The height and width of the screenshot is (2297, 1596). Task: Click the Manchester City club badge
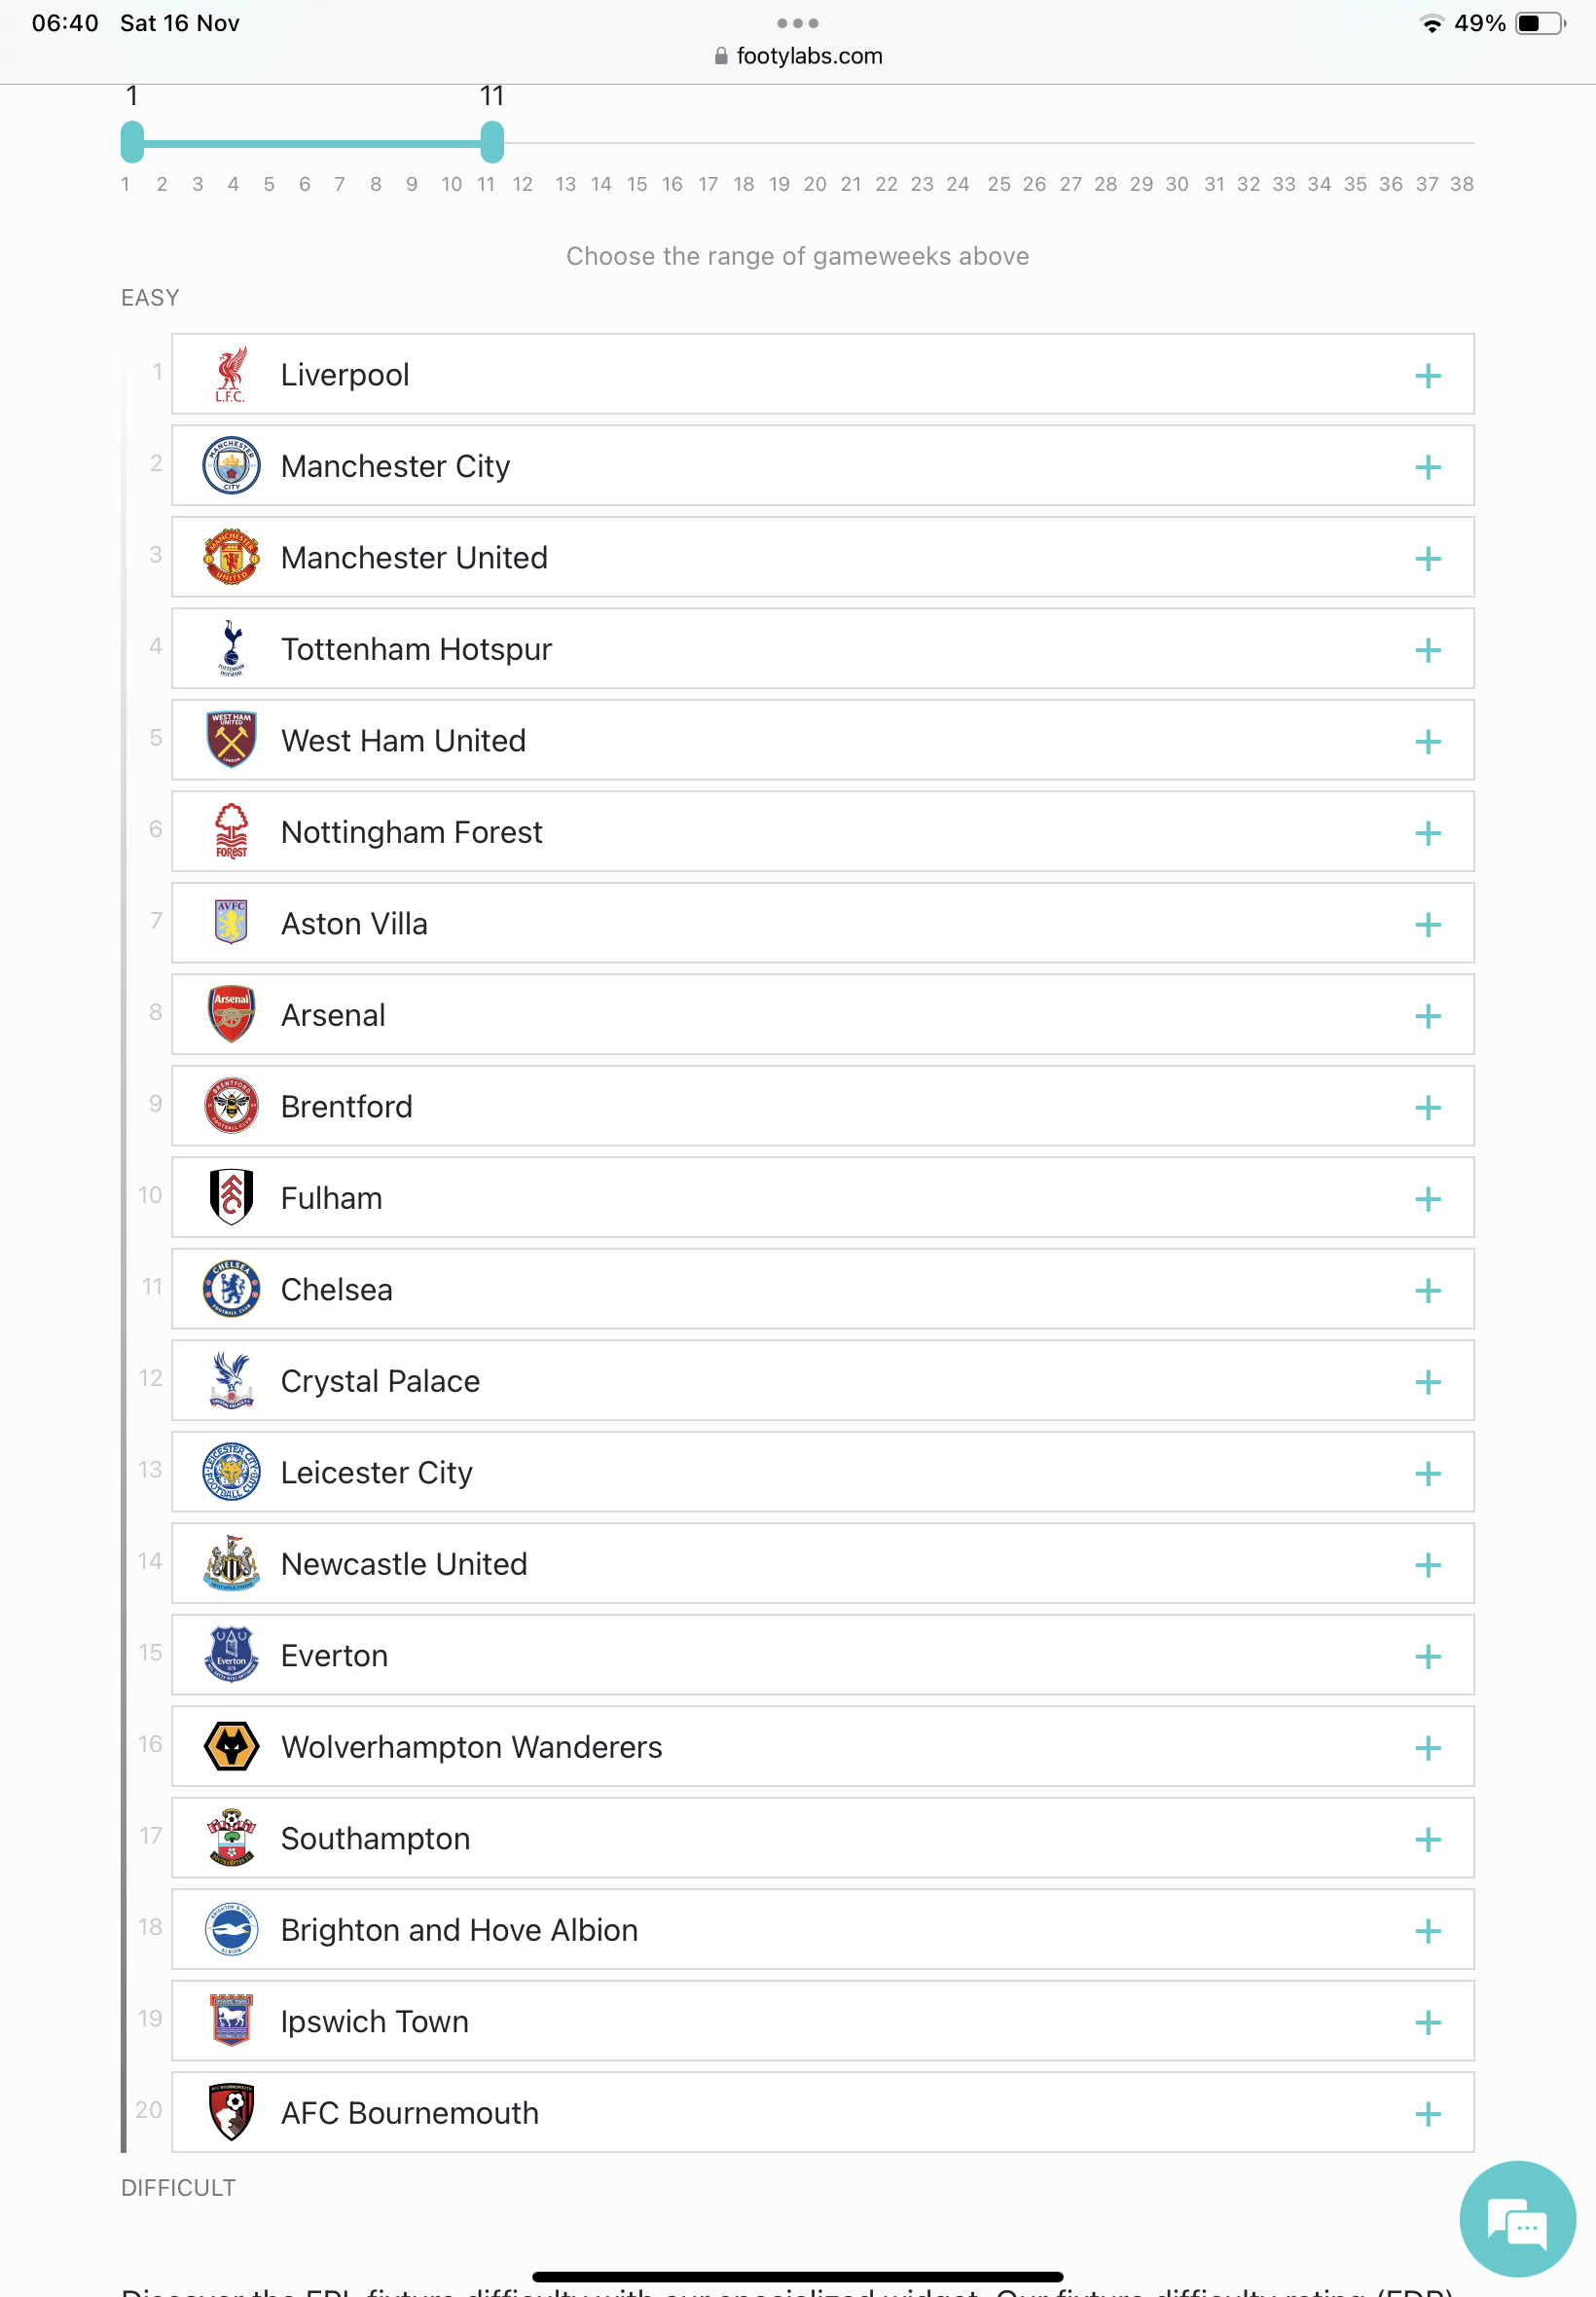click(231, 466)
